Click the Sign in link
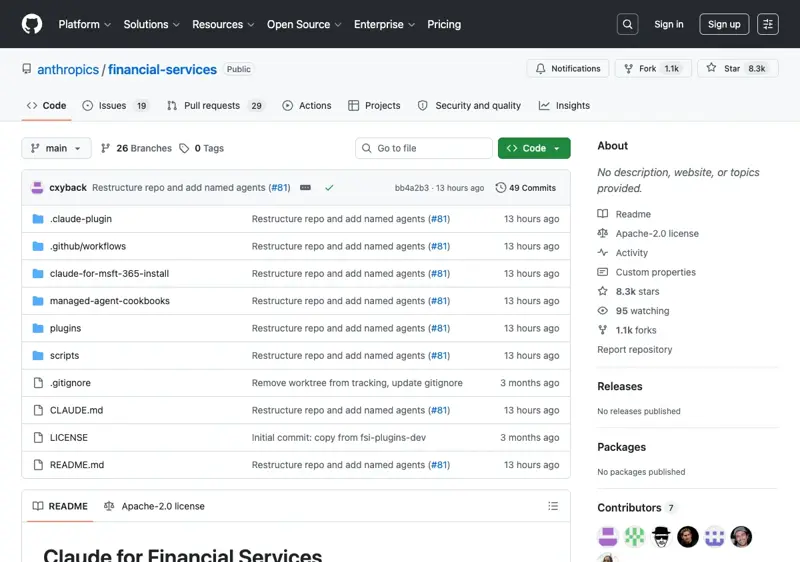 click(668, 24)
